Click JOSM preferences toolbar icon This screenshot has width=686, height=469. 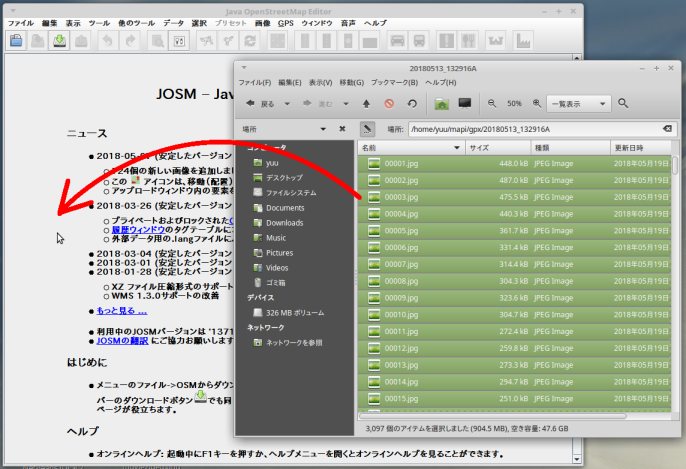point(179,41)
